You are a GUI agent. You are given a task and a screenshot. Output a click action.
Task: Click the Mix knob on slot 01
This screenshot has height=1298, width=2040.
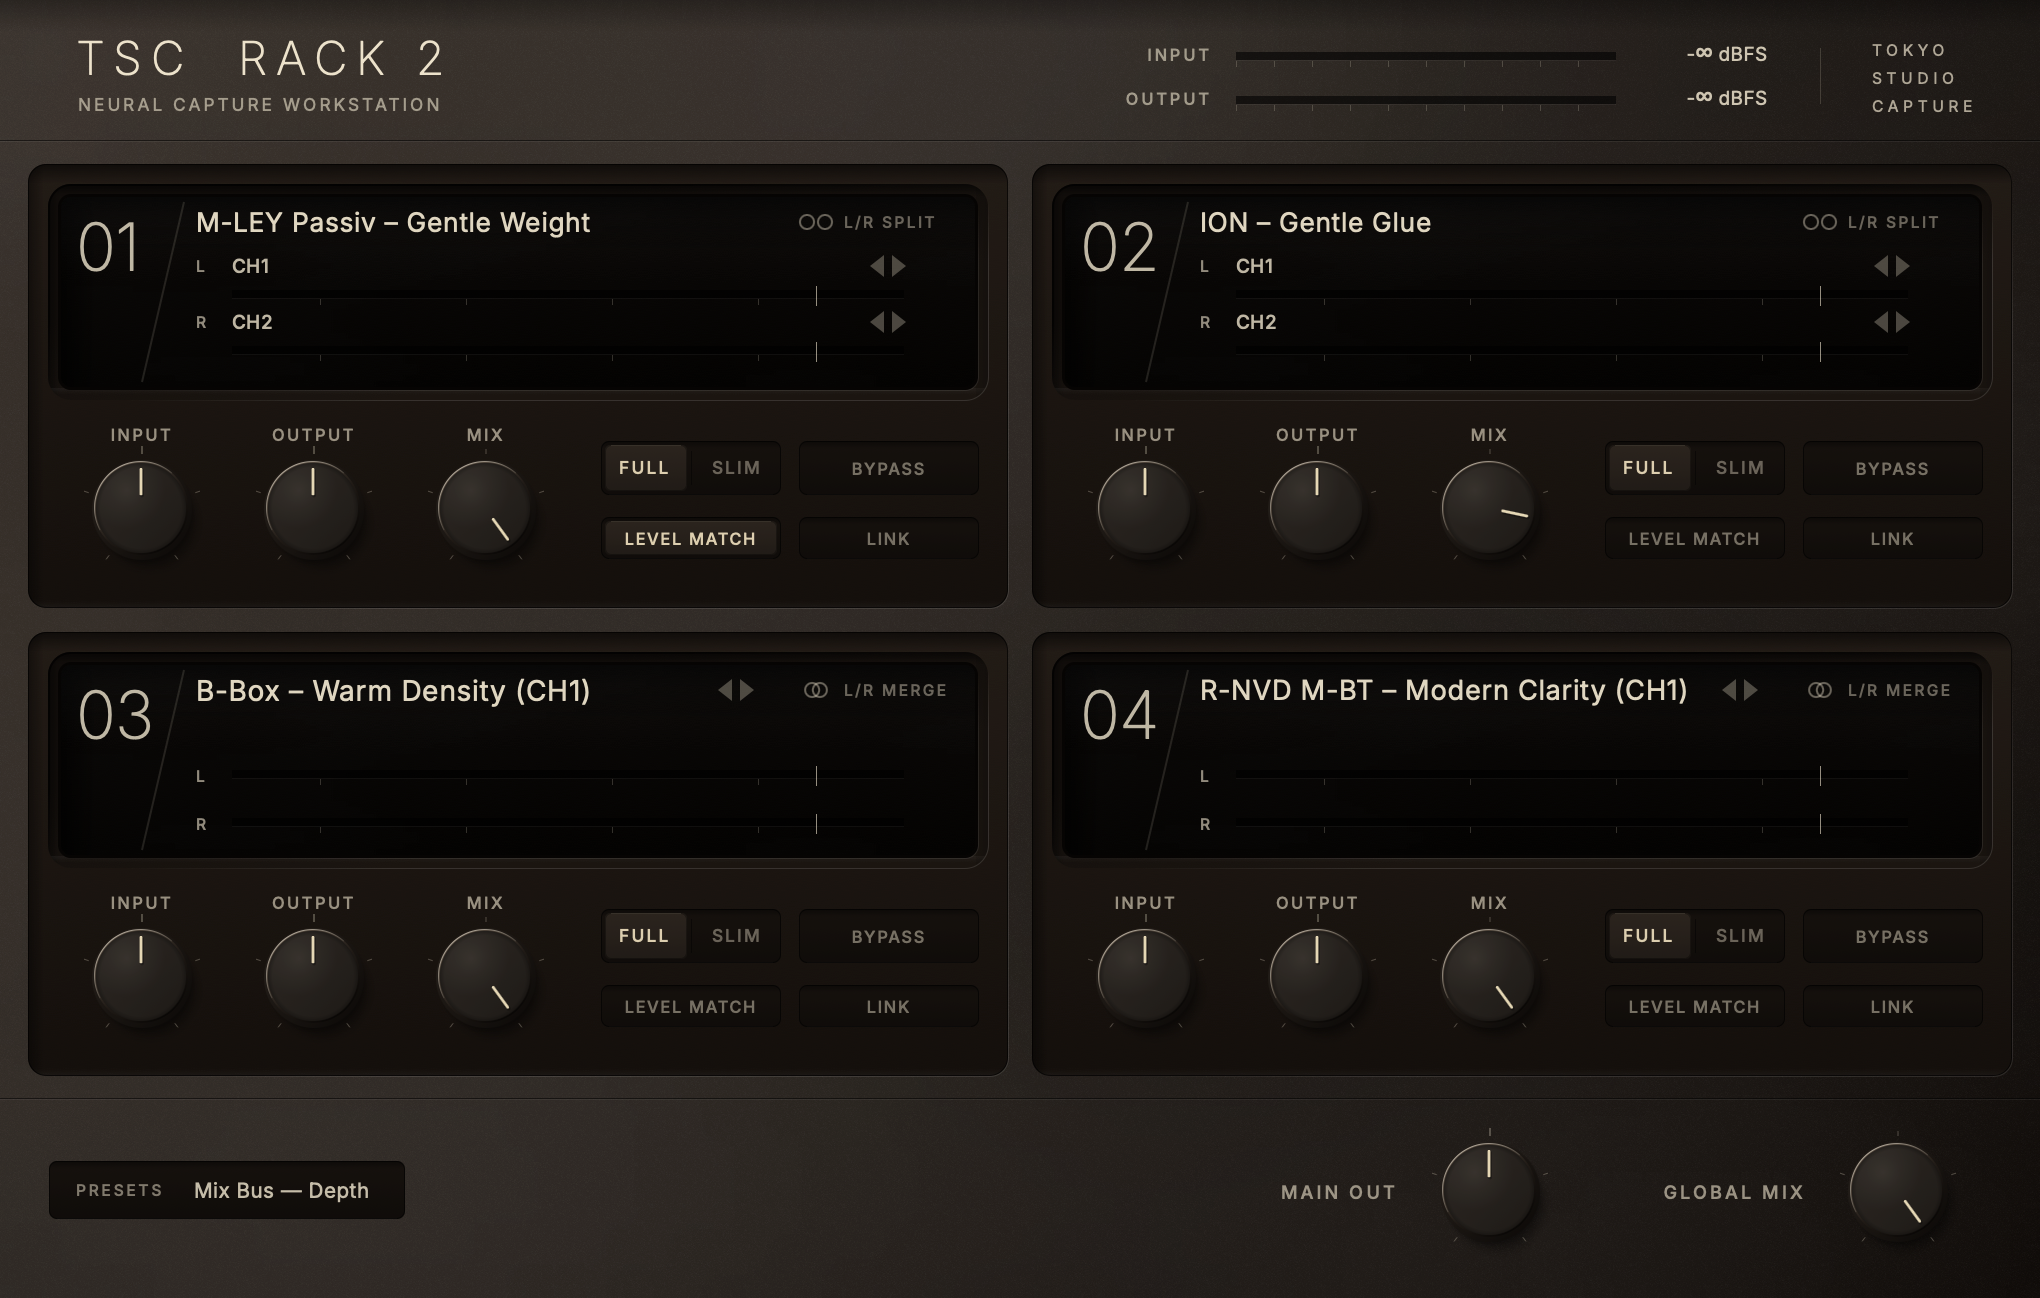click(484, 508)
